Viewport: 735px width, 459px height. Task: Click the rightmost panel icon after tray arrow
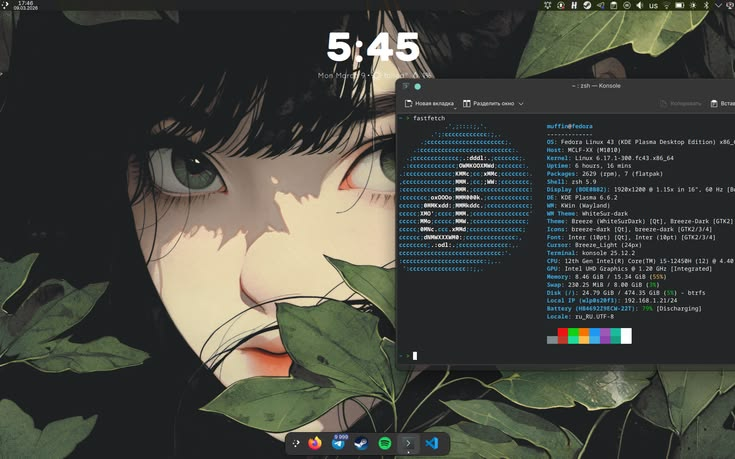point(730,5)
